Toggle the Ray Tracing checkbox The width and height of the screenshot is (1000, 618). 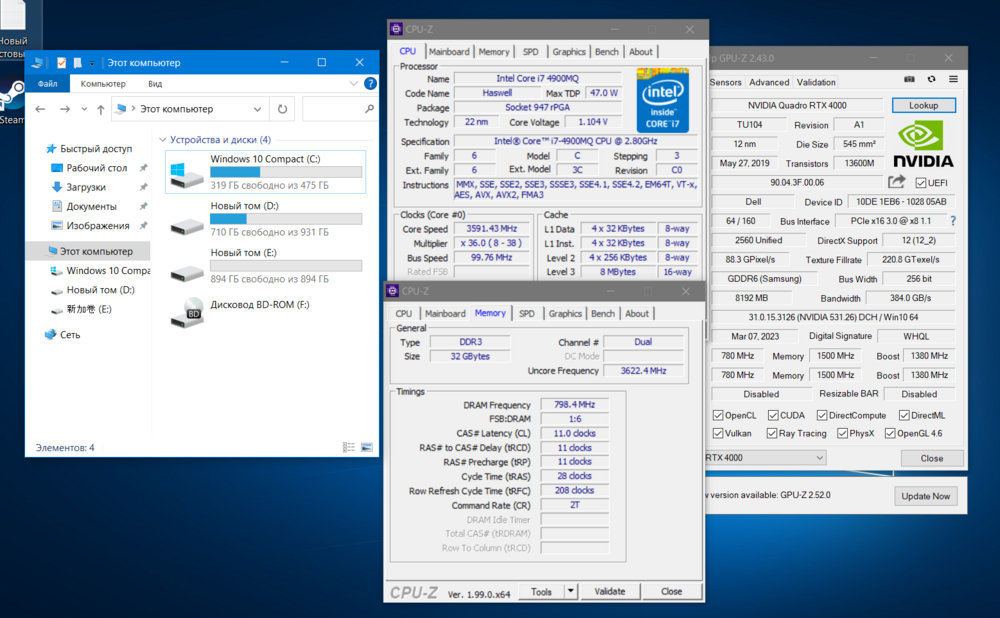pyautogui.click(x=773, y=433)
